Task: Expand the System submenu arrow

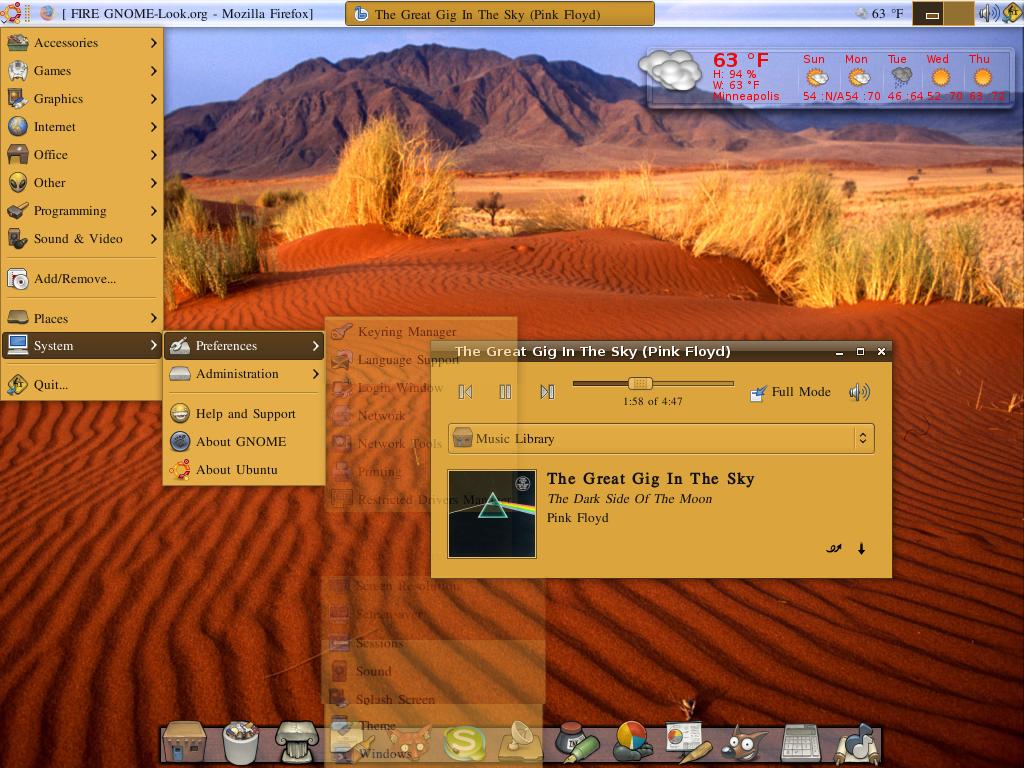Action: (153, 345)
